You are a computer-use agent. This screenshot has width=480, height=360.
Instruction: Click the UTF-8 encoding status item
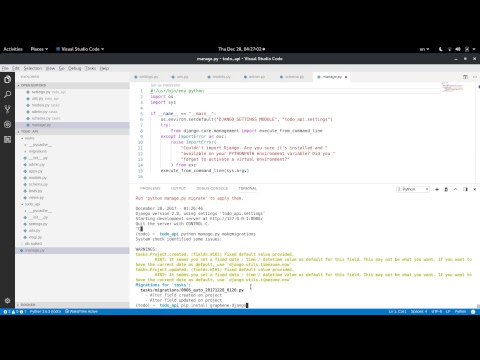tap(437, 312)
